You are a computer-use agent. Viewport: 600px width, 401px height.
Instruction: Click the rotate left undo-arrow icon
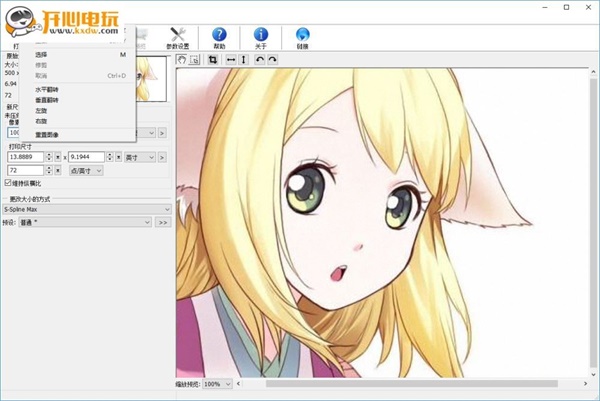coord(260,60)
